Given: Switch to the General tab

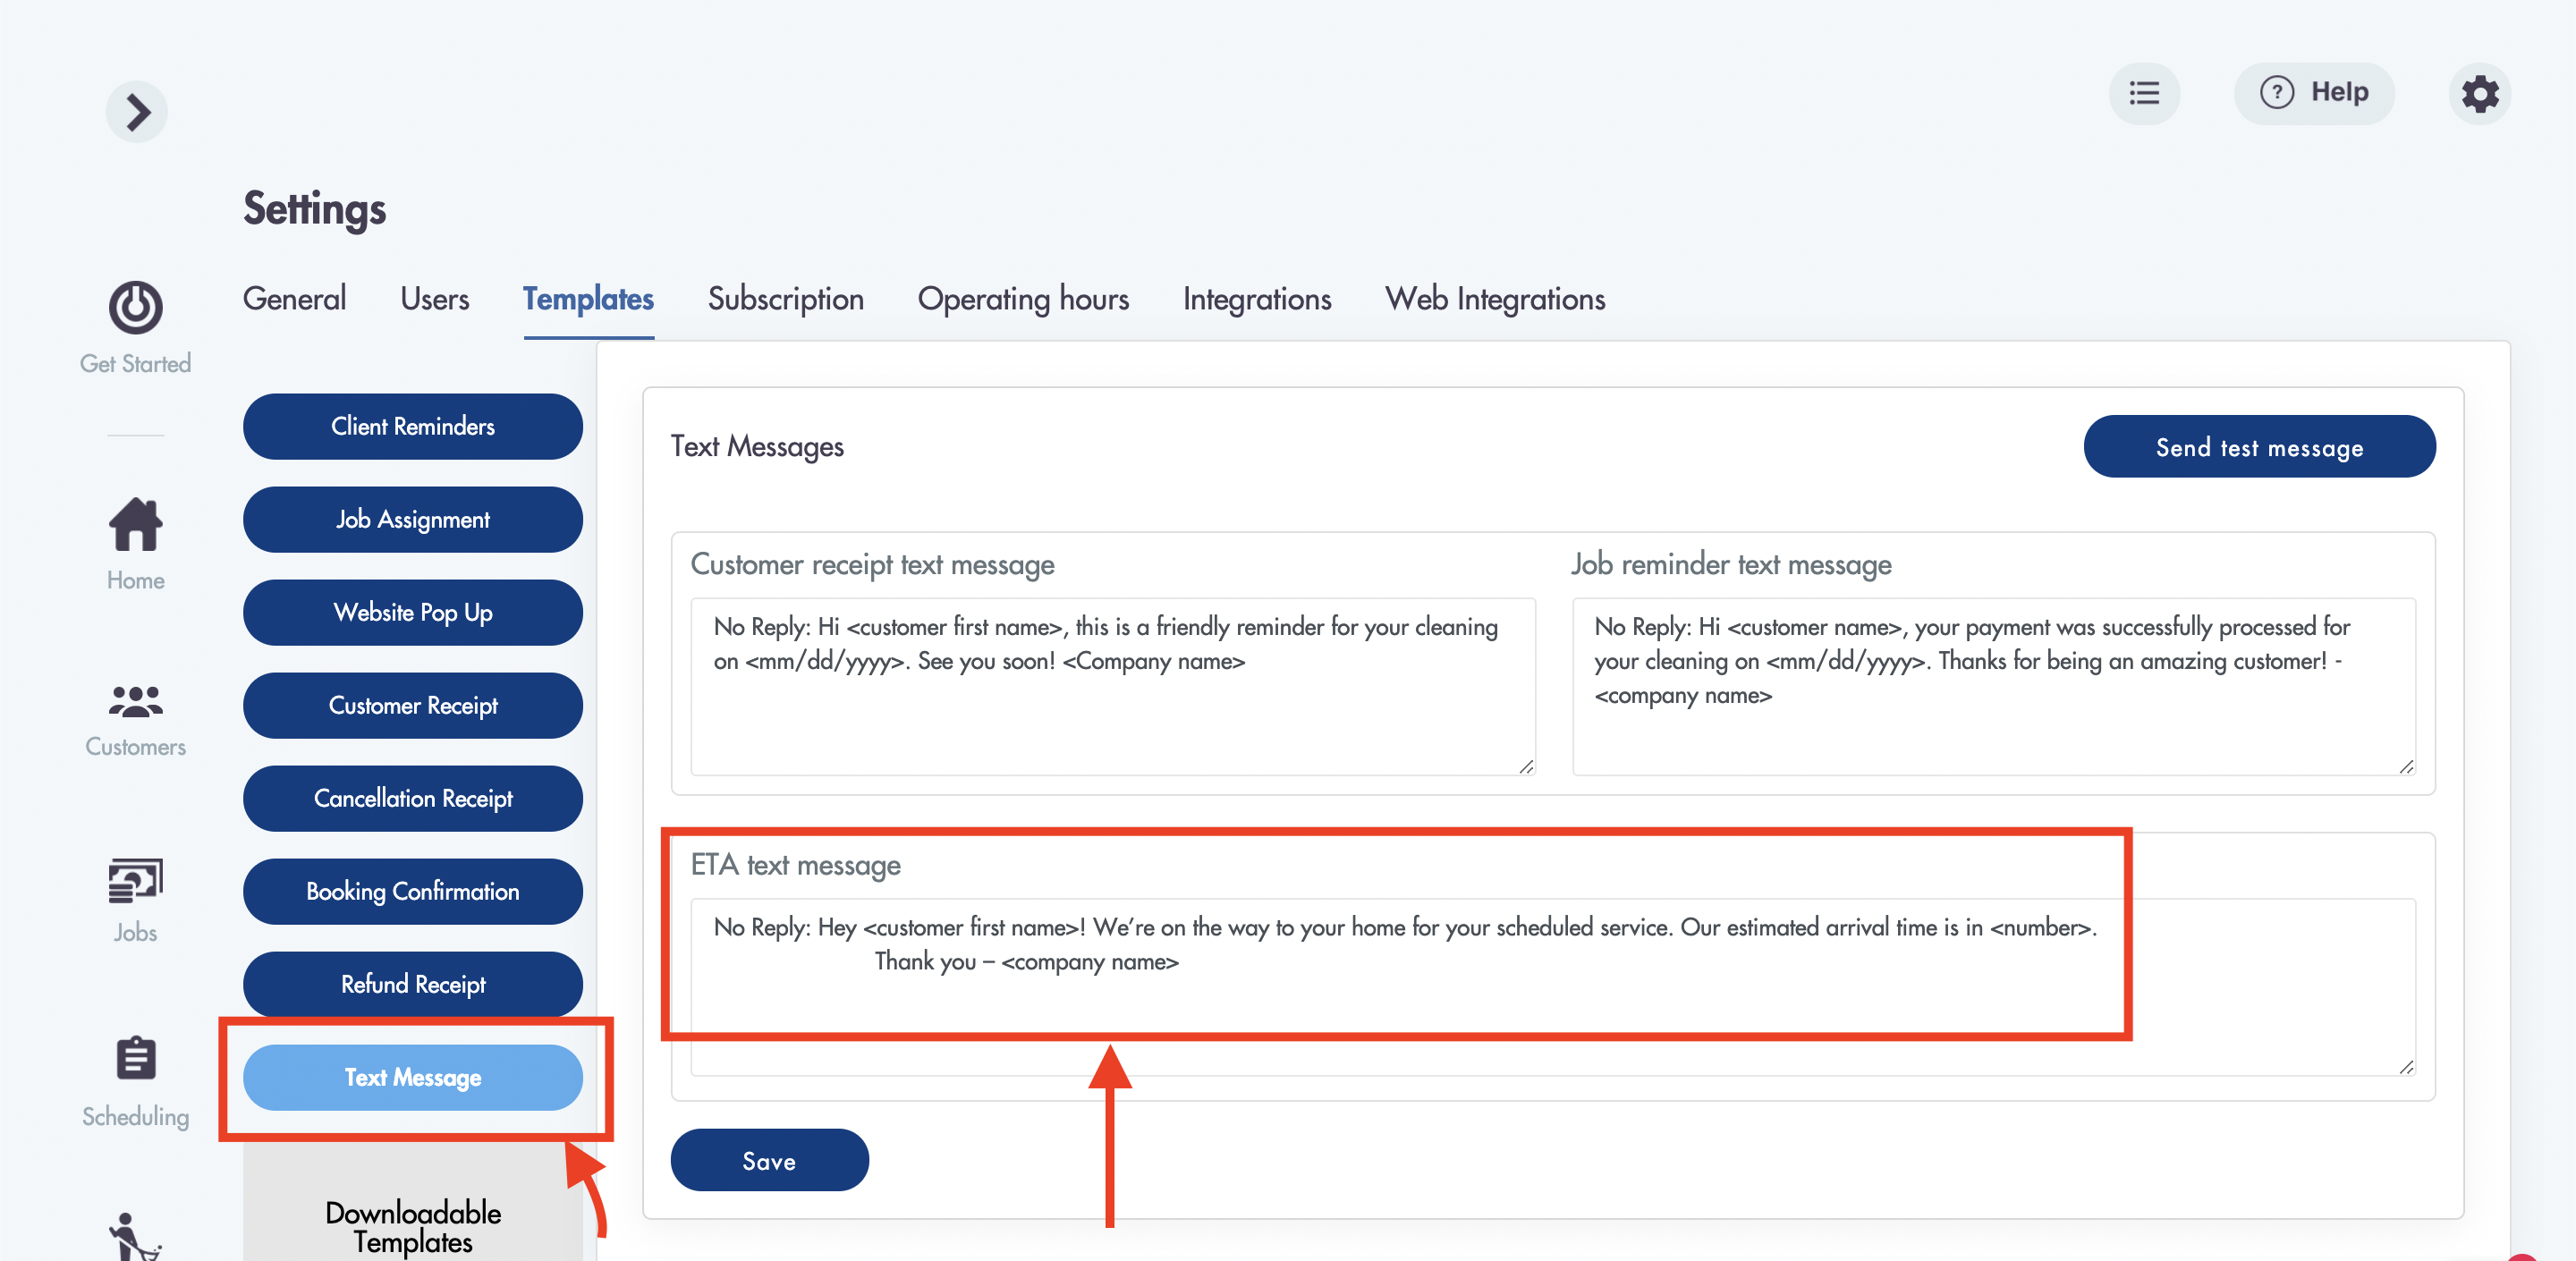Looking at the screenshot, I should [x=294, y=299].
